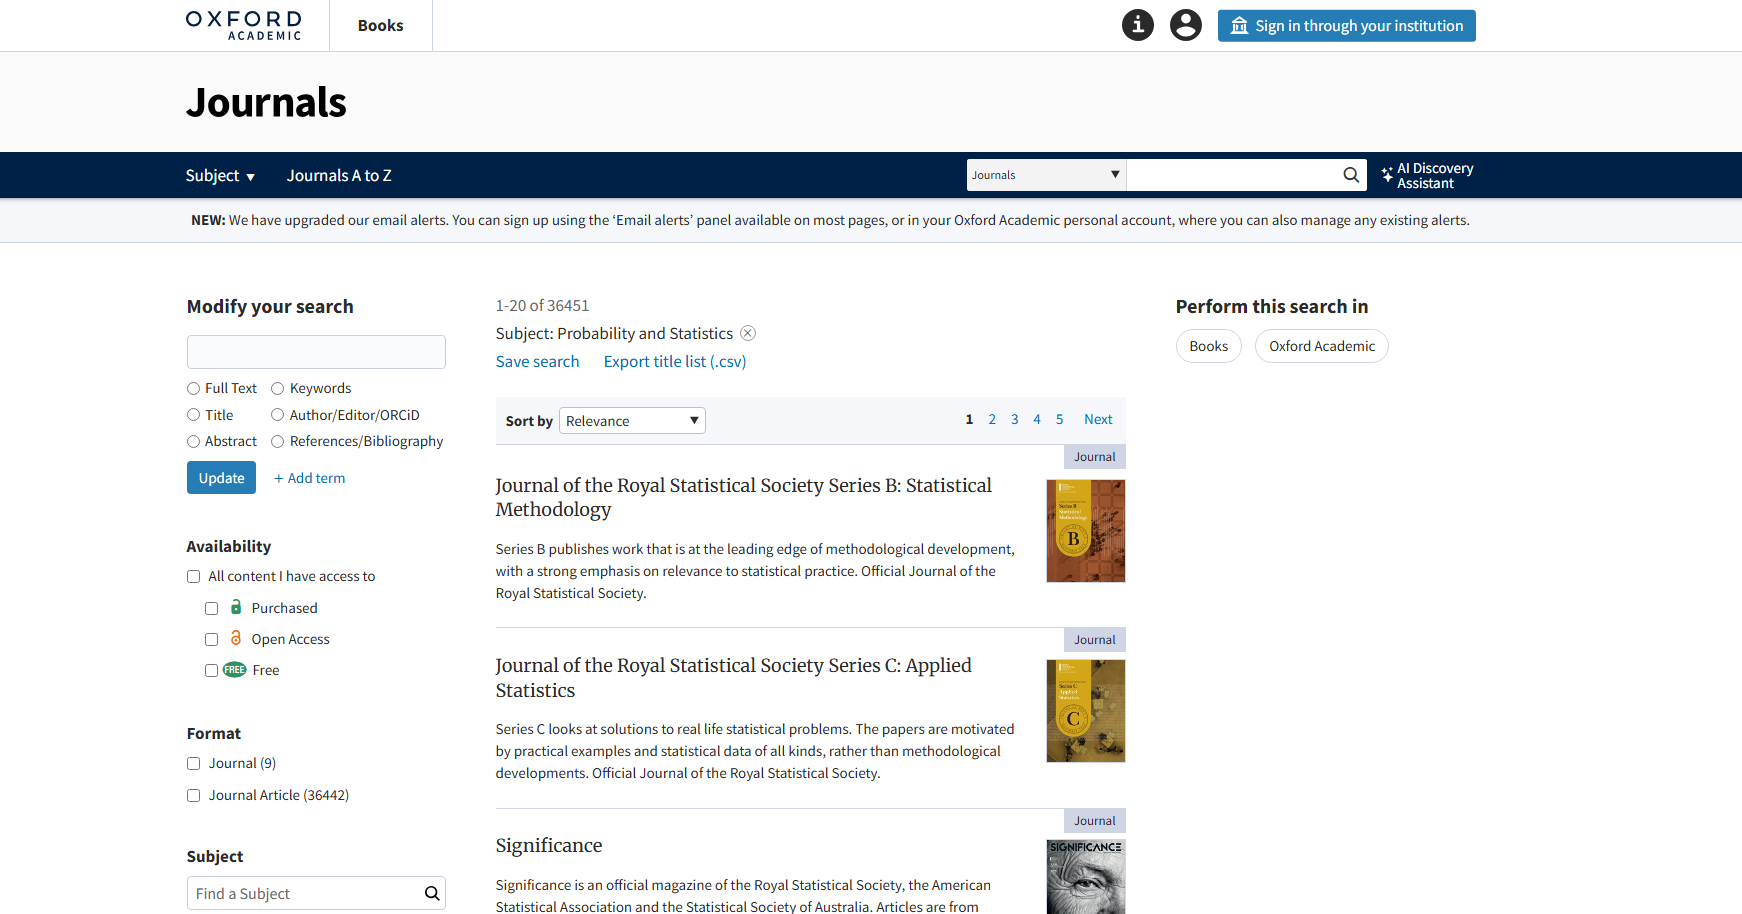
Task: Open the user account profile icon
Action: click(x=1185, y=25)
